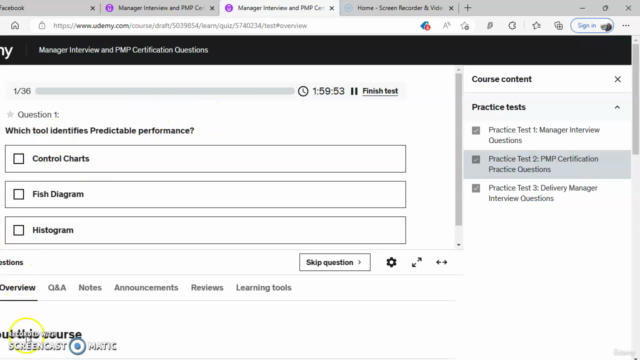Open the Favorites list icon
The width and height of the screenshot is (640, 360).
point(536,25)
